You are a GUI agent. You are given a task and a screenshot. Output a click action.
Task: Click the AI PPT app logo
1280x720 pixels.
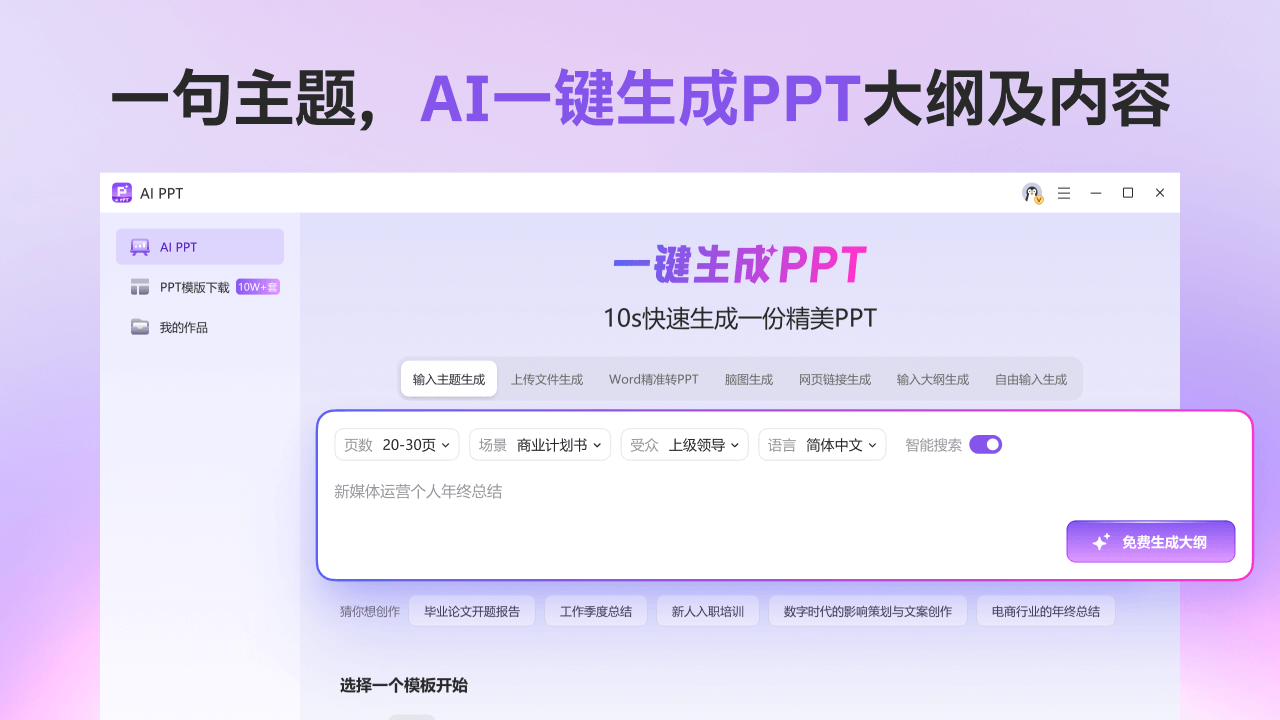coord(121,192)
